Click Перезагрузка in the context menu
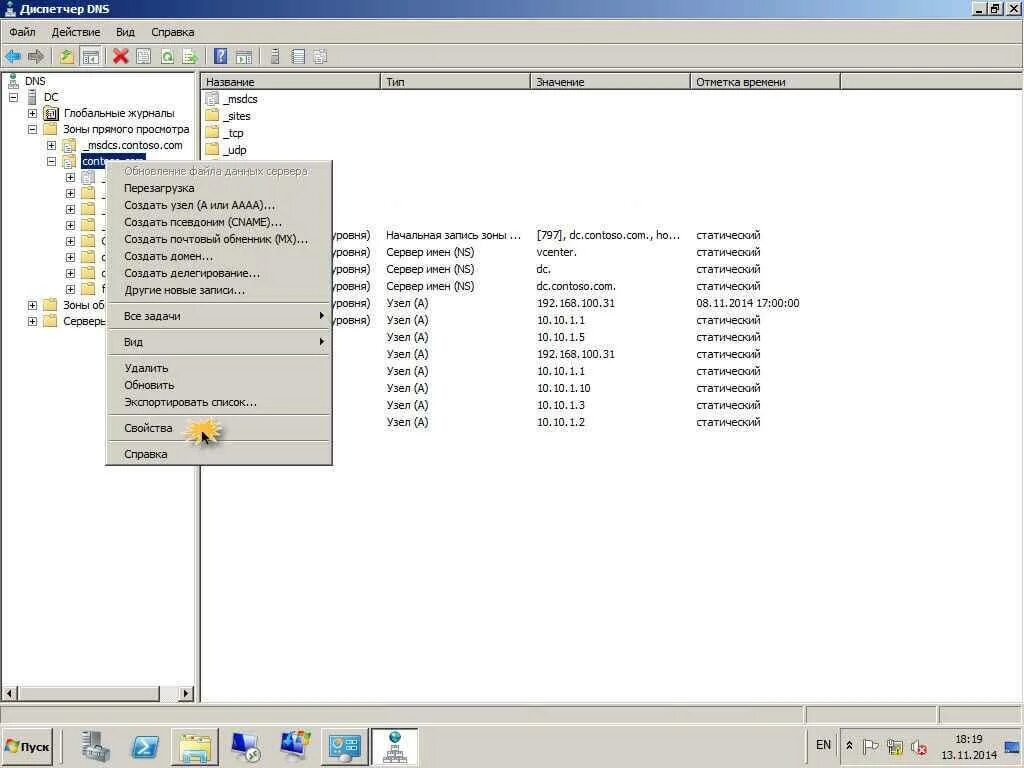Image resolution: width=1024 pixels, height=768 pixels. point(159,188)
